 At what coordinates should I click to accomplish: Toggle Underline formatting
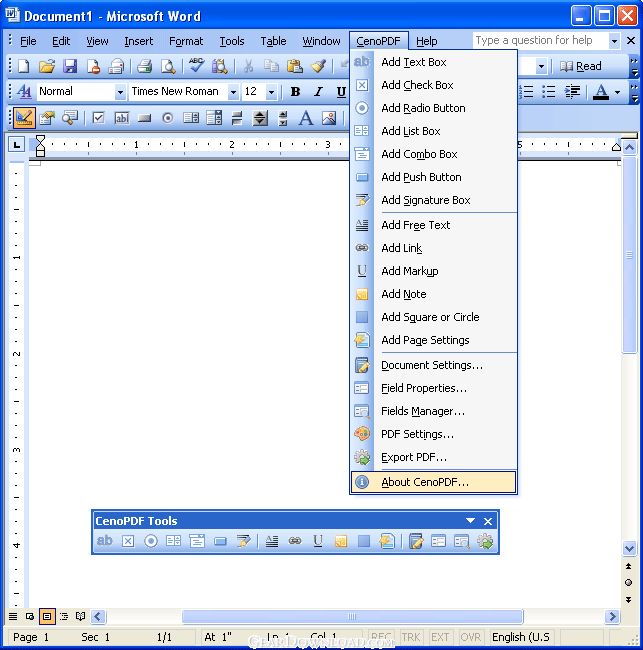point(341,92)
